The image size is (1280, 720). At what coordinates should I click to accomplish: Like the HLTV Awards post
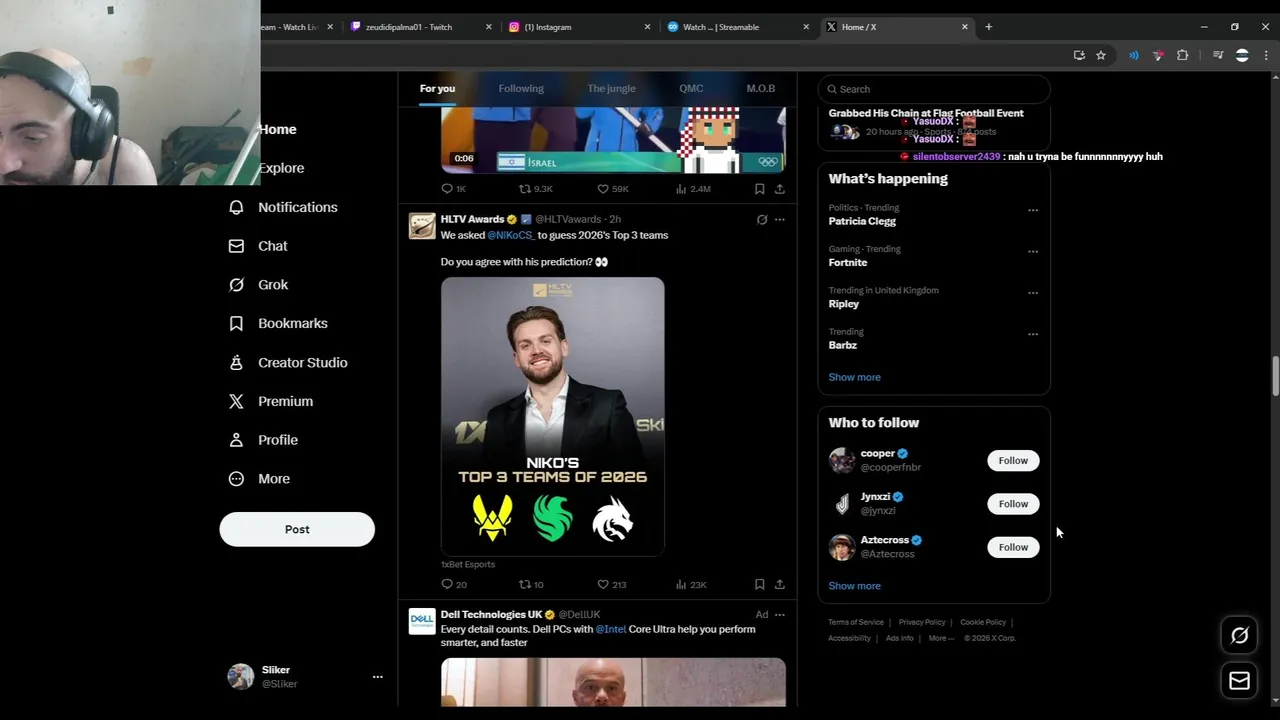(603, 584)
